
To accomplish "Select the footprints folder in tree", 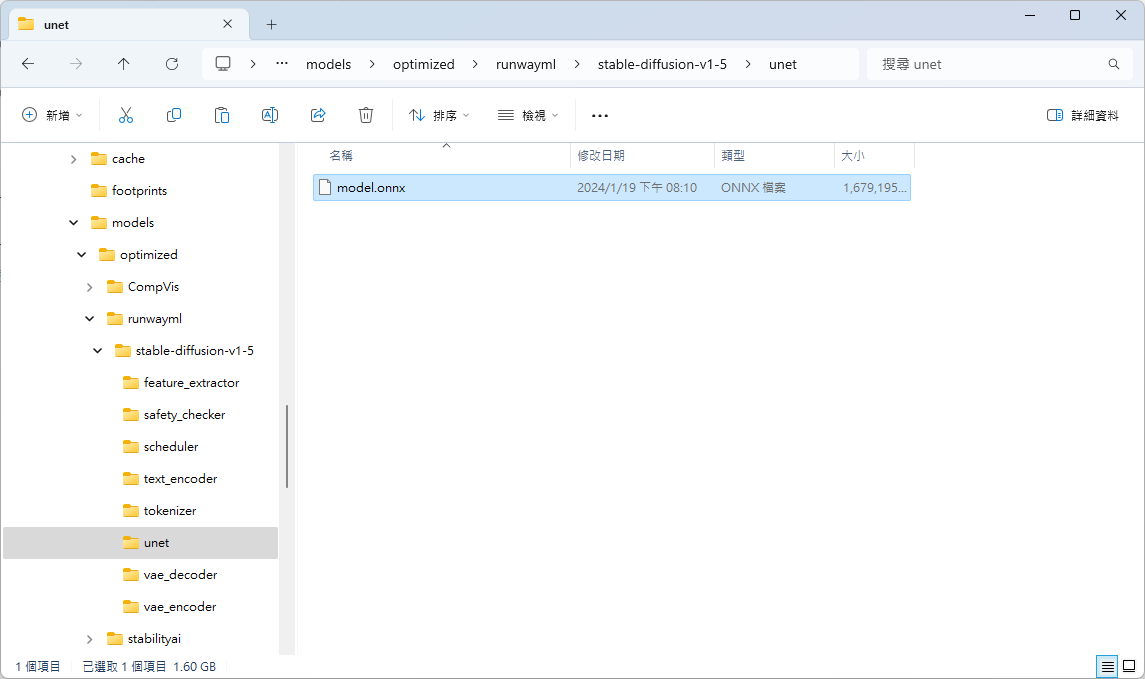I will 140,191.
